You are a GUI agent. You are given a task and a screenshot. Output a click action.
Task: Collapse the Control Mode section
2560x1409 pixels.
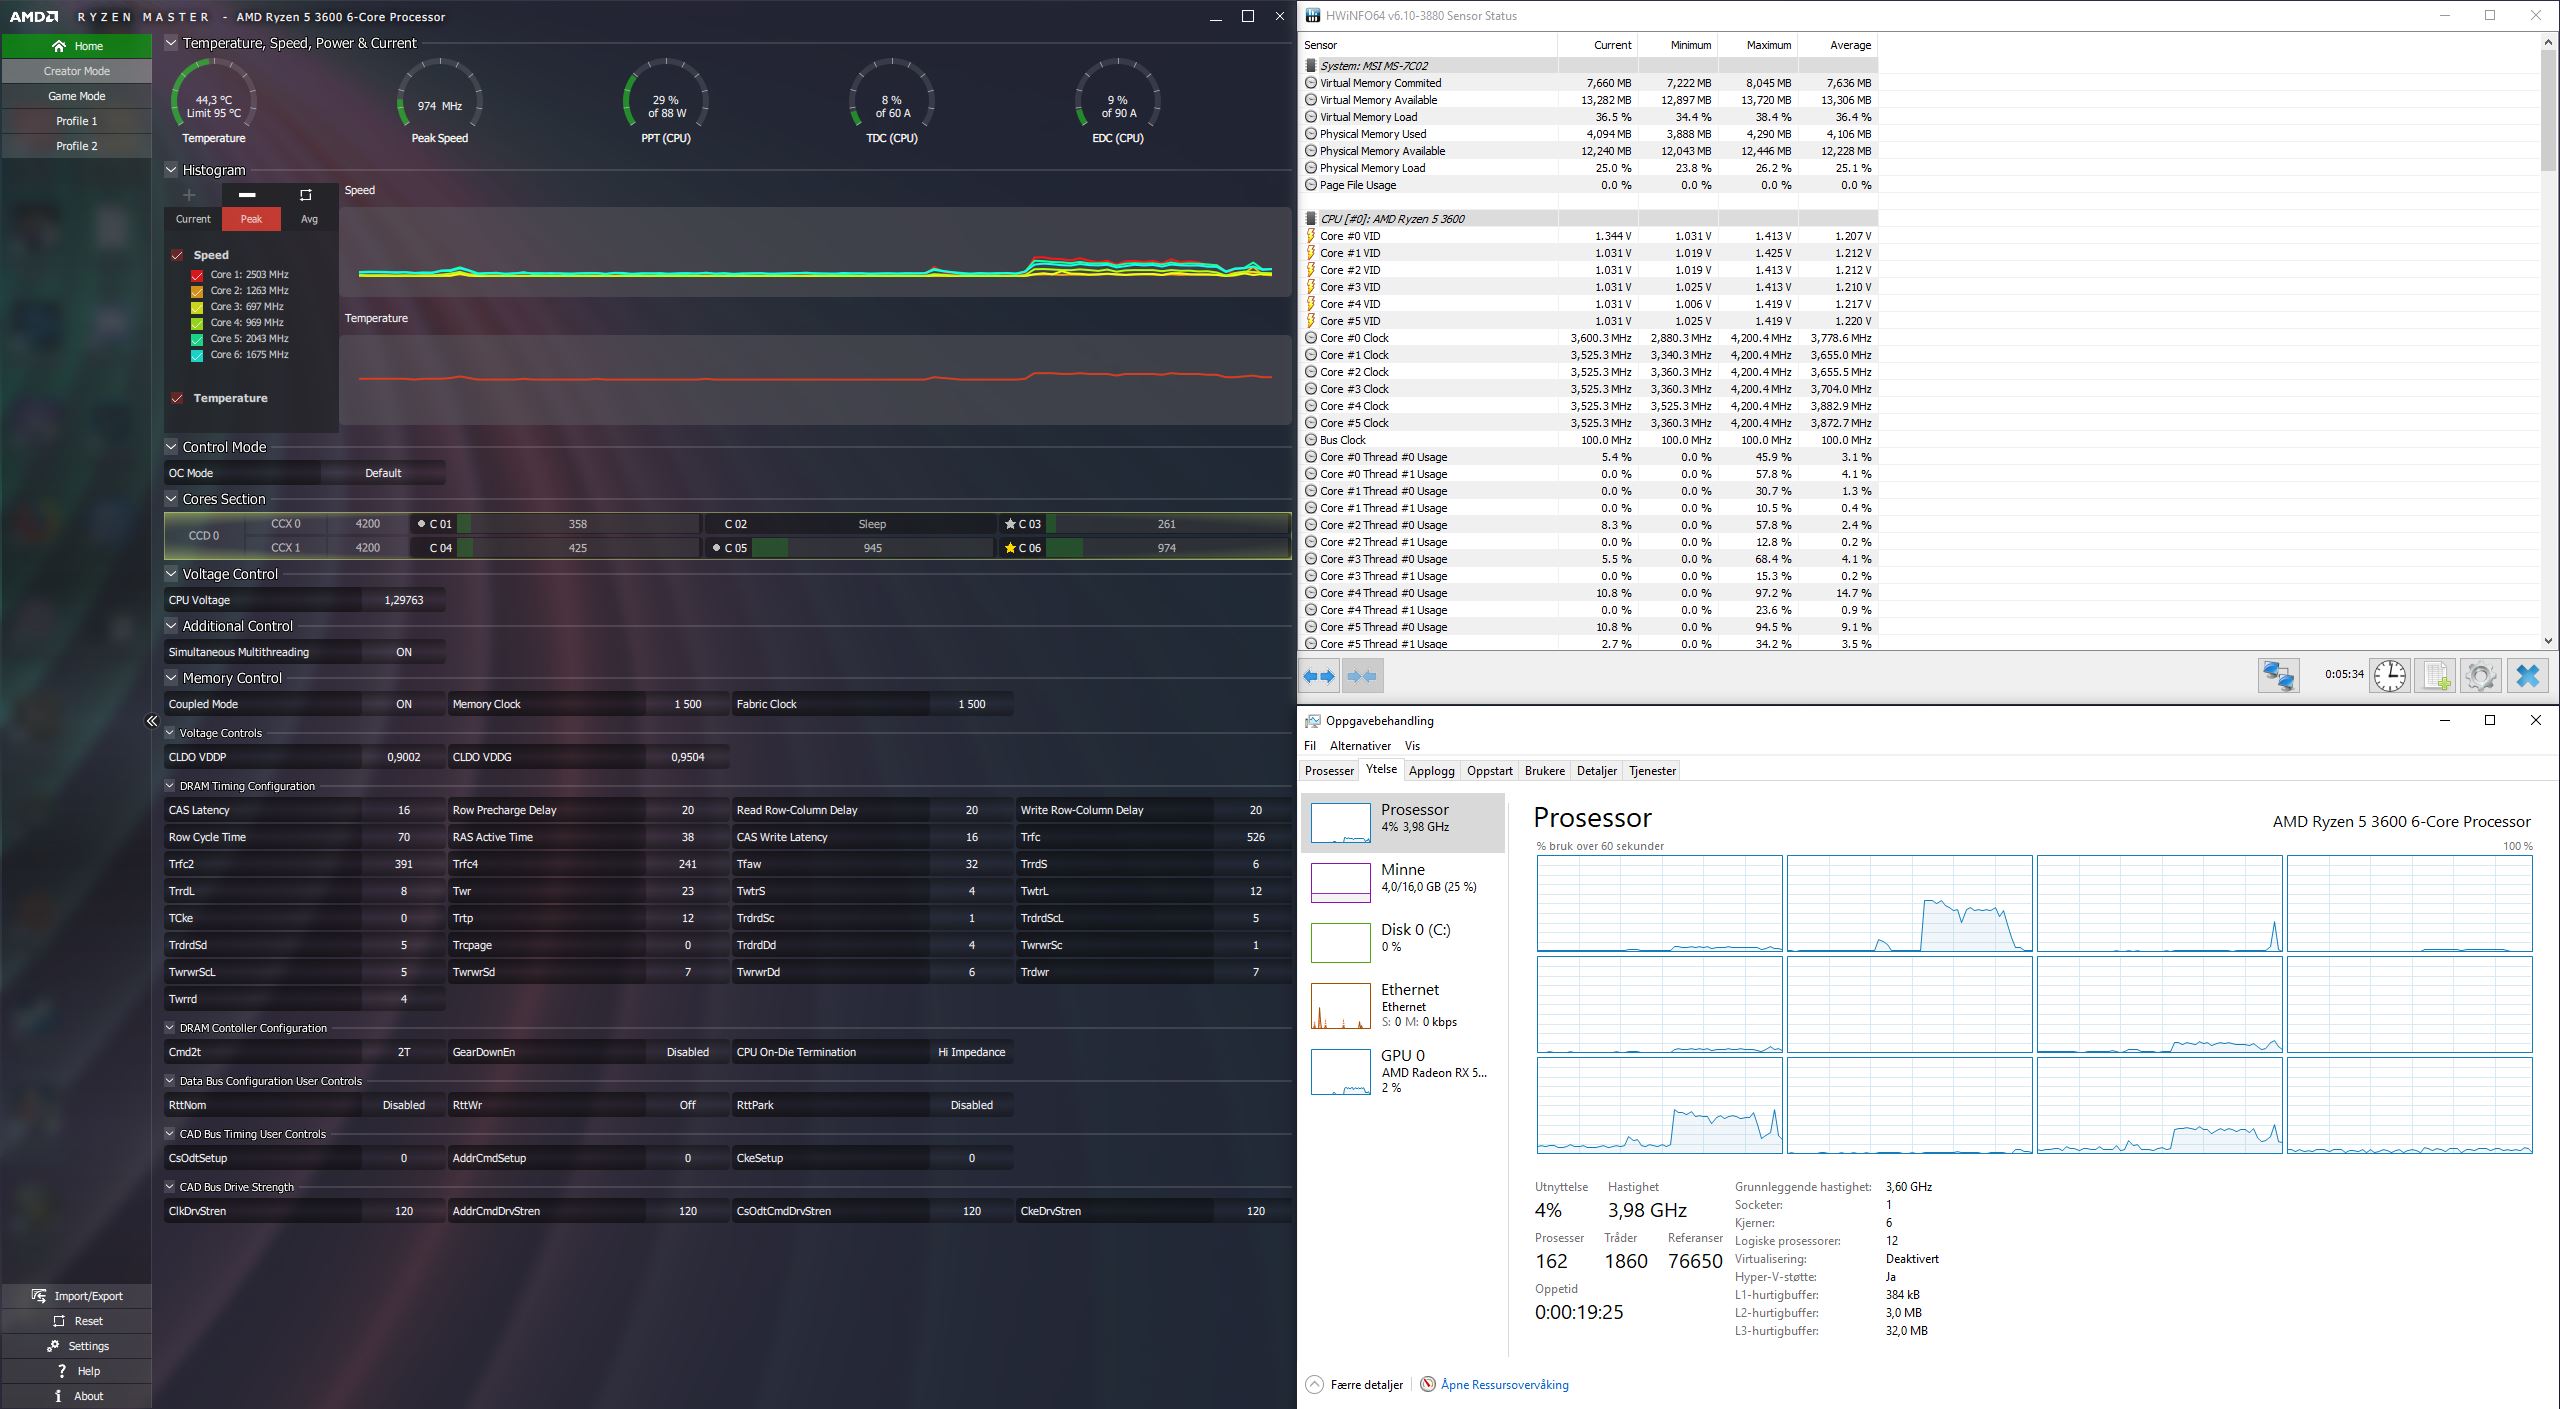(x=171, y=447)
